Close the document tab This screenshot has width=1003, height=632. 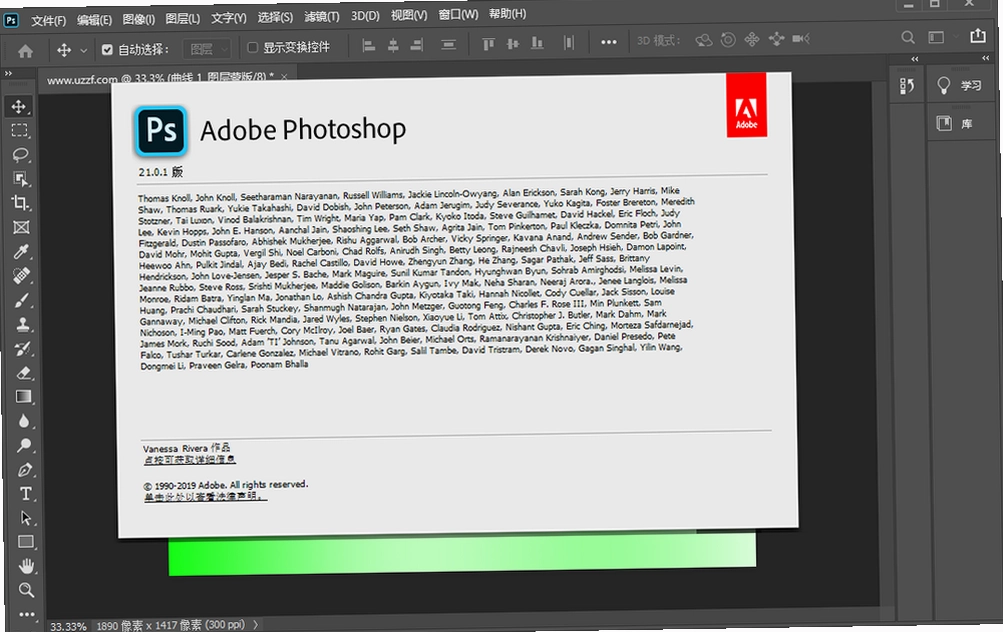284,76
